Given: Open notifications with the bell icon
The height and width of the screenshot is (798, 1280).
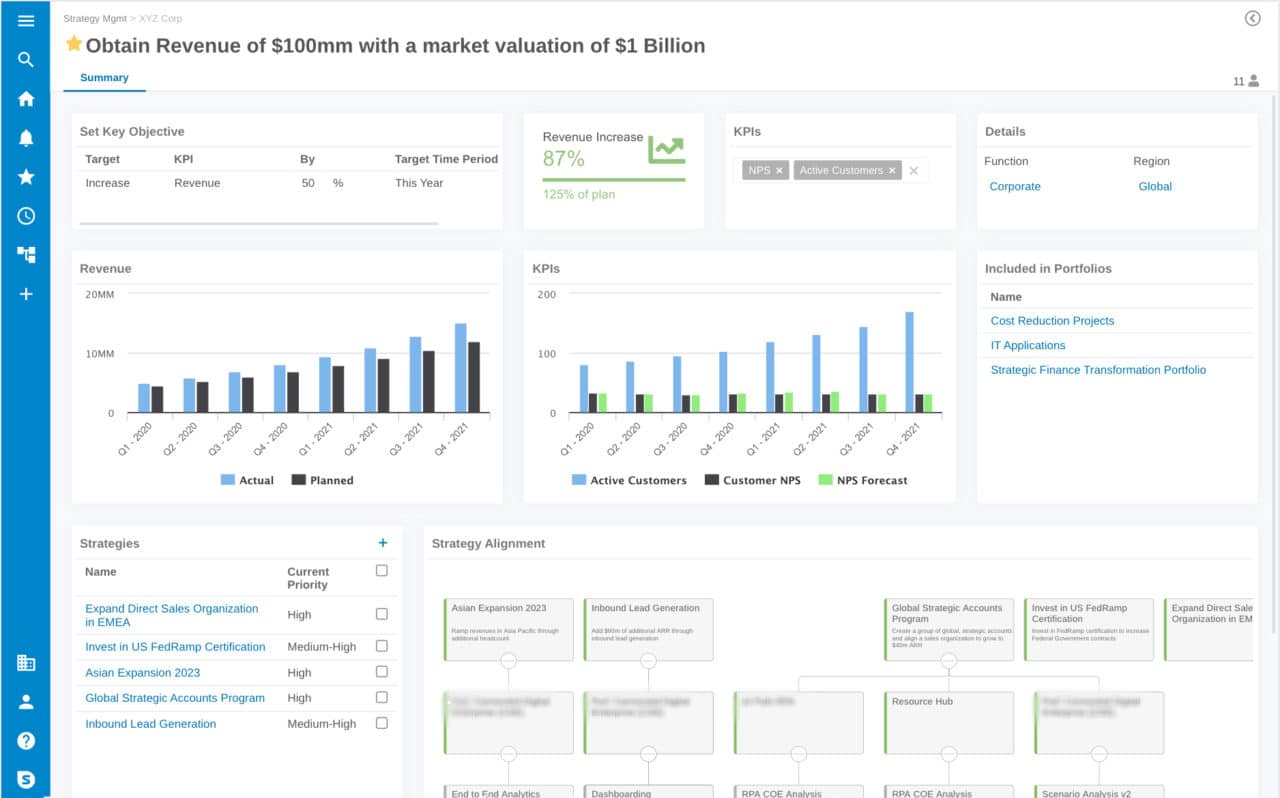Looking at the screenshot, I should click(x=26, y=137).
